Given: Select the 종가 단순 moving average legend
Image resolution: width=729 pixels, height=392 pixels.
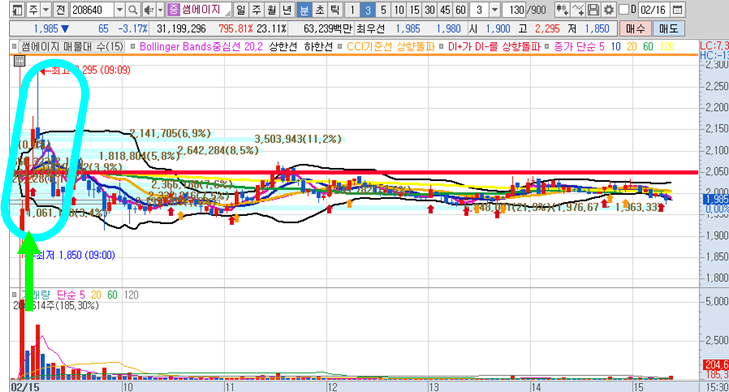Looking at the screenshot, I should (x=579, y=47).
